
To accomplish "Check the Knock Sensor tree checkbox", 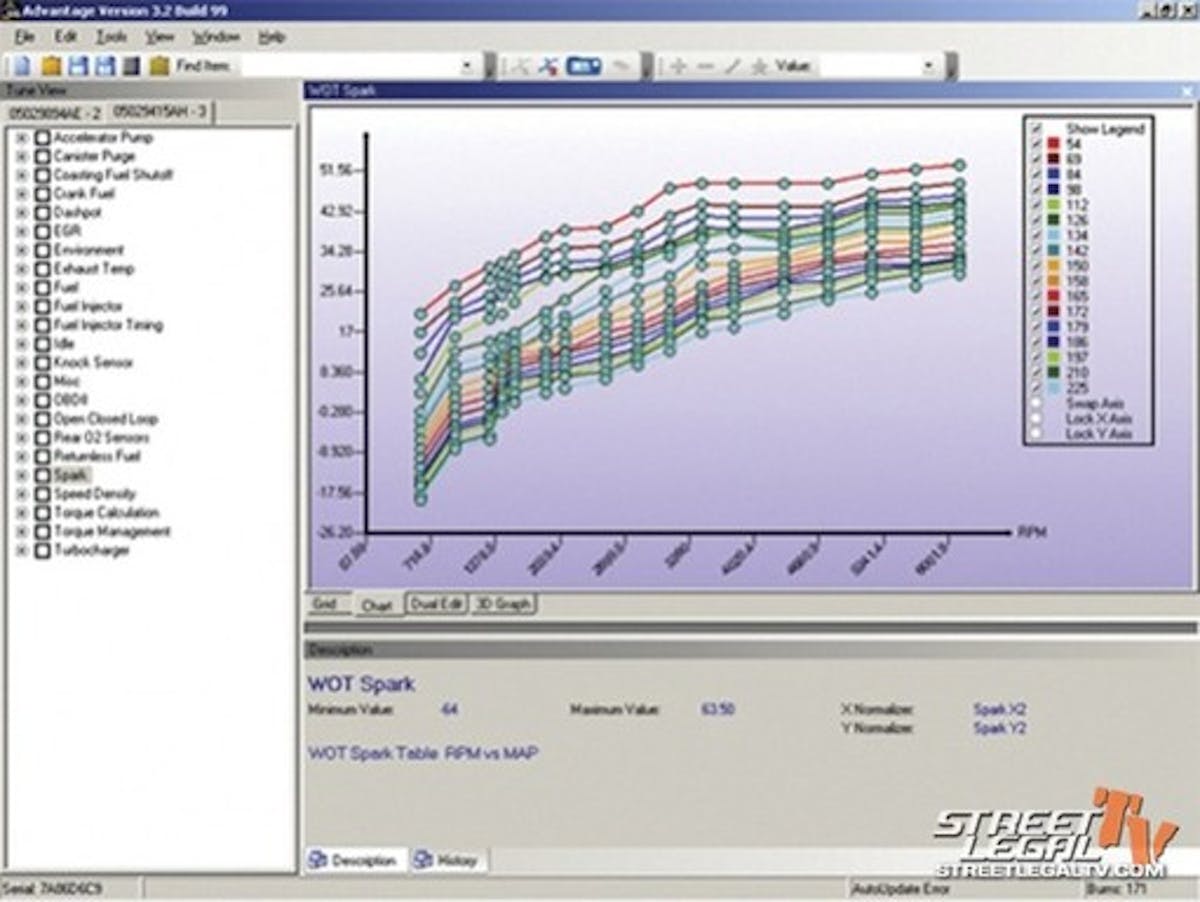I will (42, 363).
